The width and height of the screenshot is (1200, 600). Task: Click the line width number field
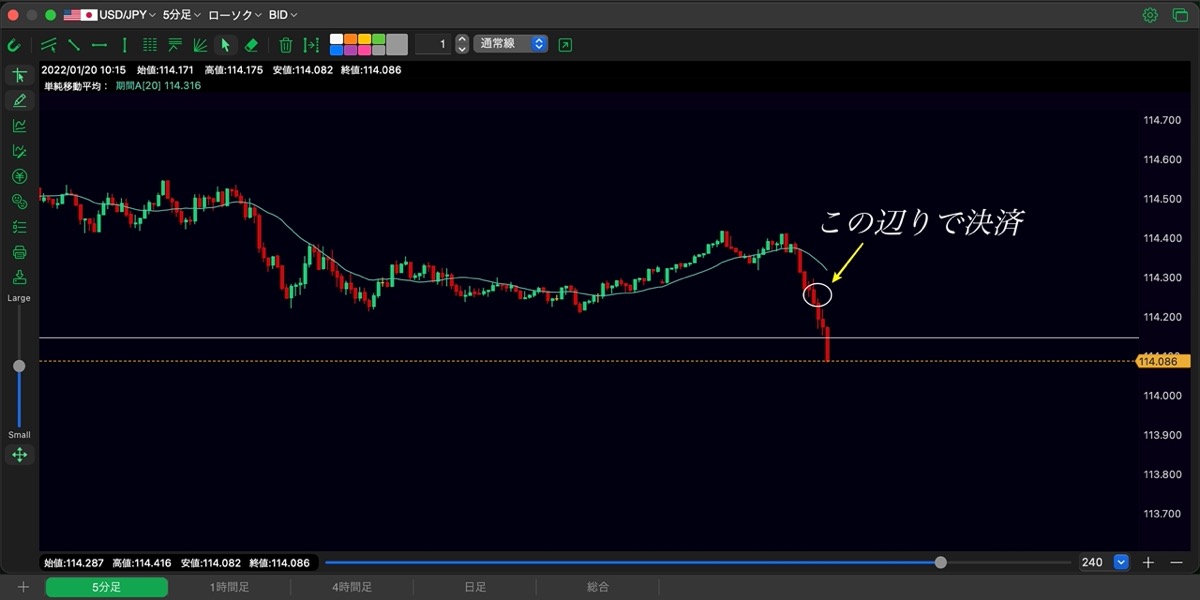pyautogui.click(x=432, y=44)
